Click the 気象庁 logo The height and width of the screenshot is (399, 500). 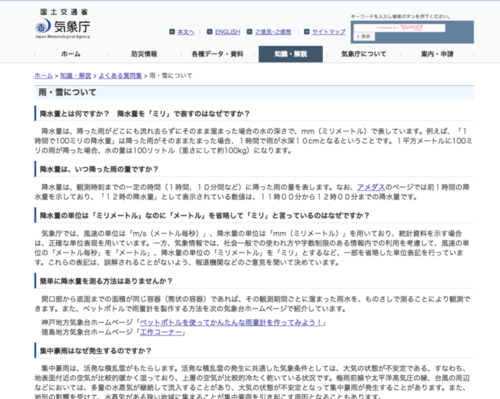[x=63, y=23]
